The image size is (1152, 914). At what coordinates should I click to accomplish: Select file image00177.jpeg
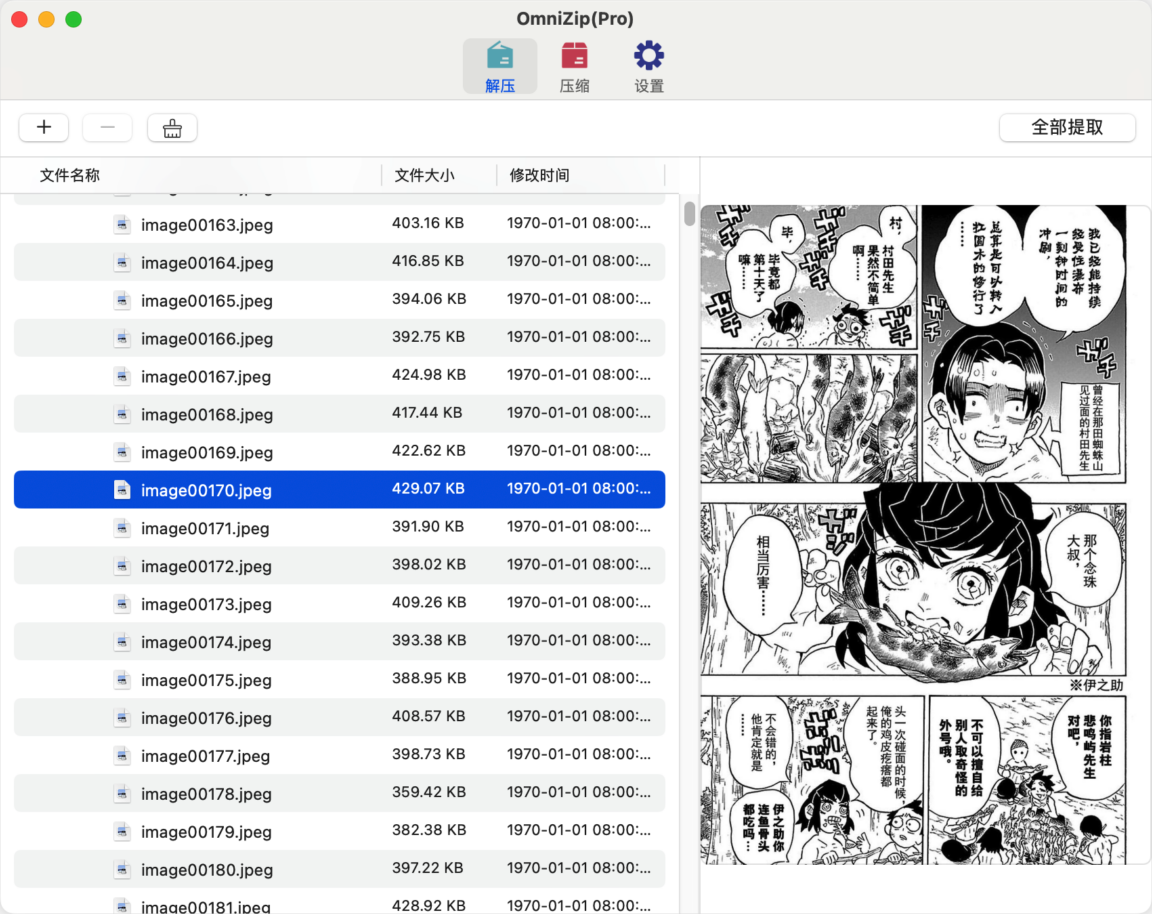(x=339, y=756)
